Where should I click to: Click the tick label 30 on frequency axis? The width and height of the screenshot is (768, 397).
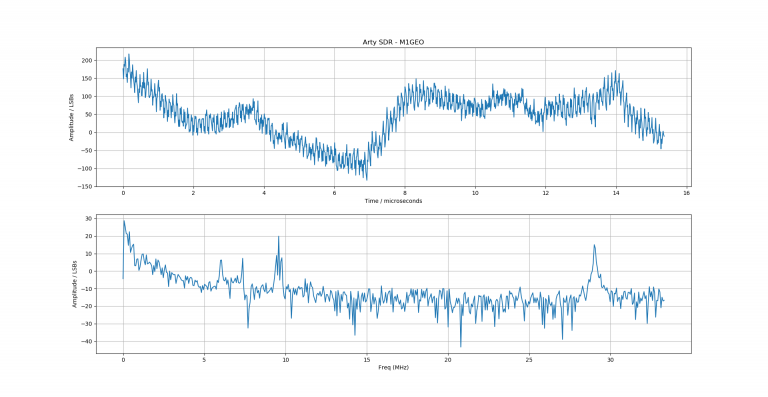coord(610,360)
